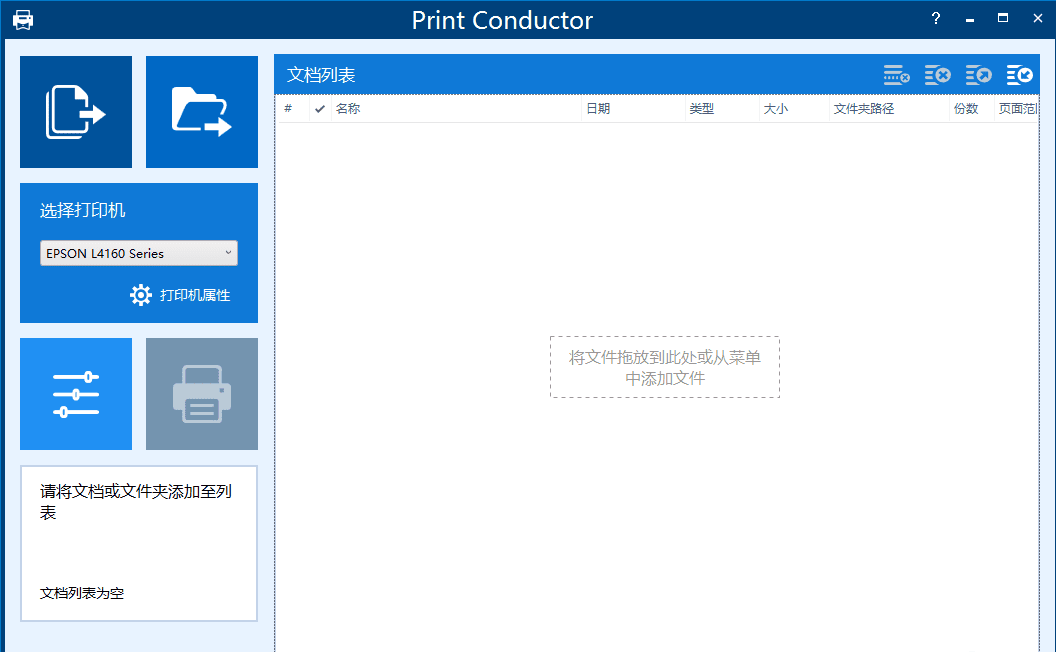The height and width of the screenshot is (652, 1056).
Task: Close the Print Conductor window
Action: [x=1037, y=19]
